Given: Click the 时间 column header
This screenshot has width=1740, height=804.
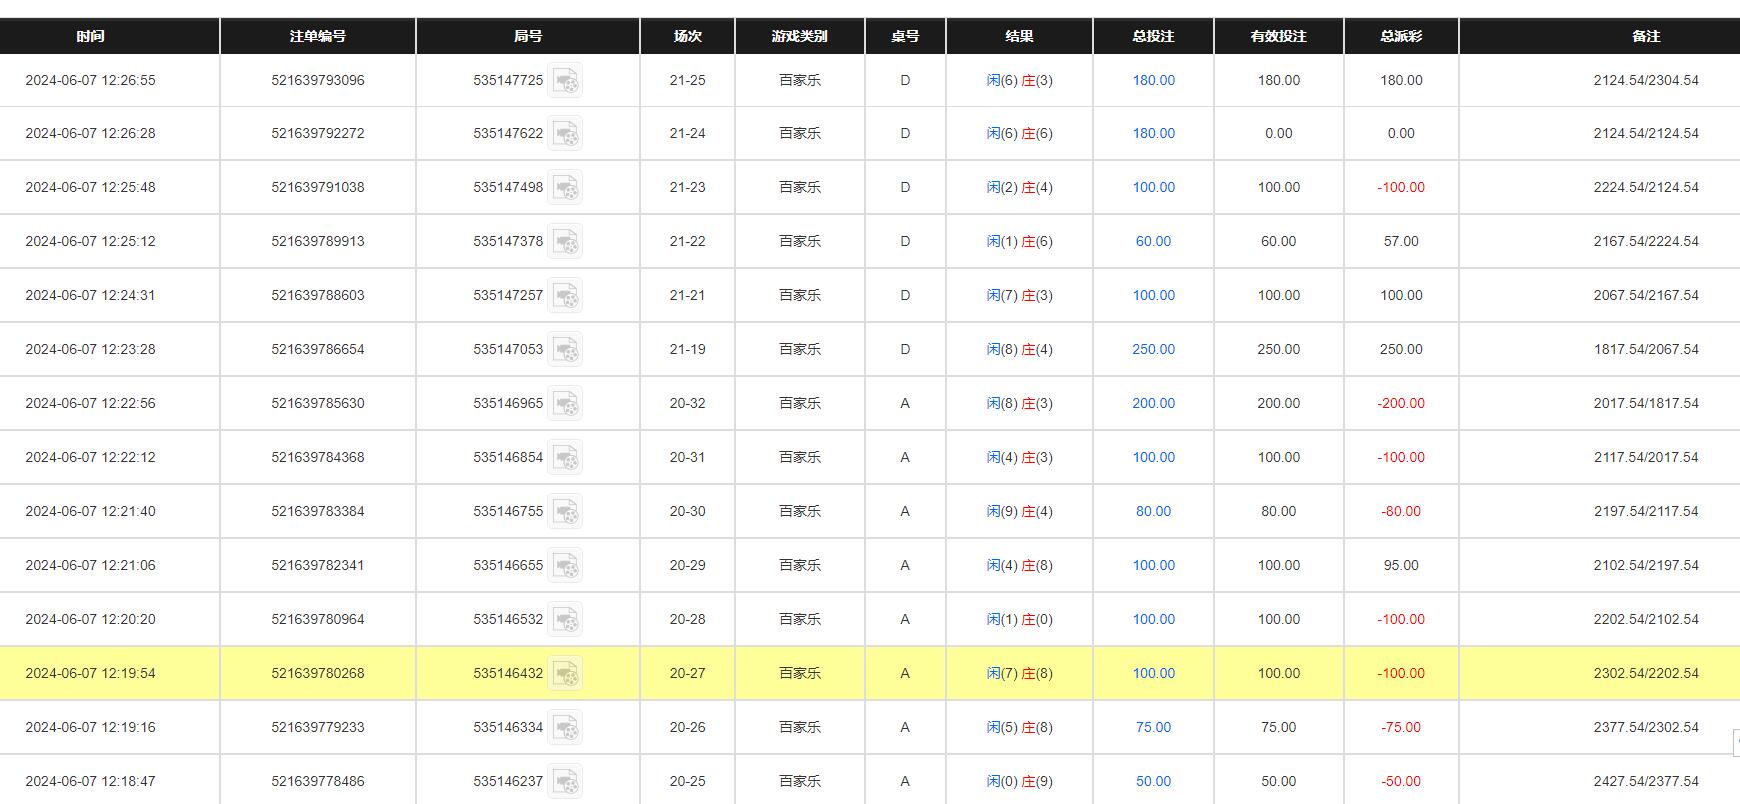Looking at the screenshot, I should click(90, 36).
